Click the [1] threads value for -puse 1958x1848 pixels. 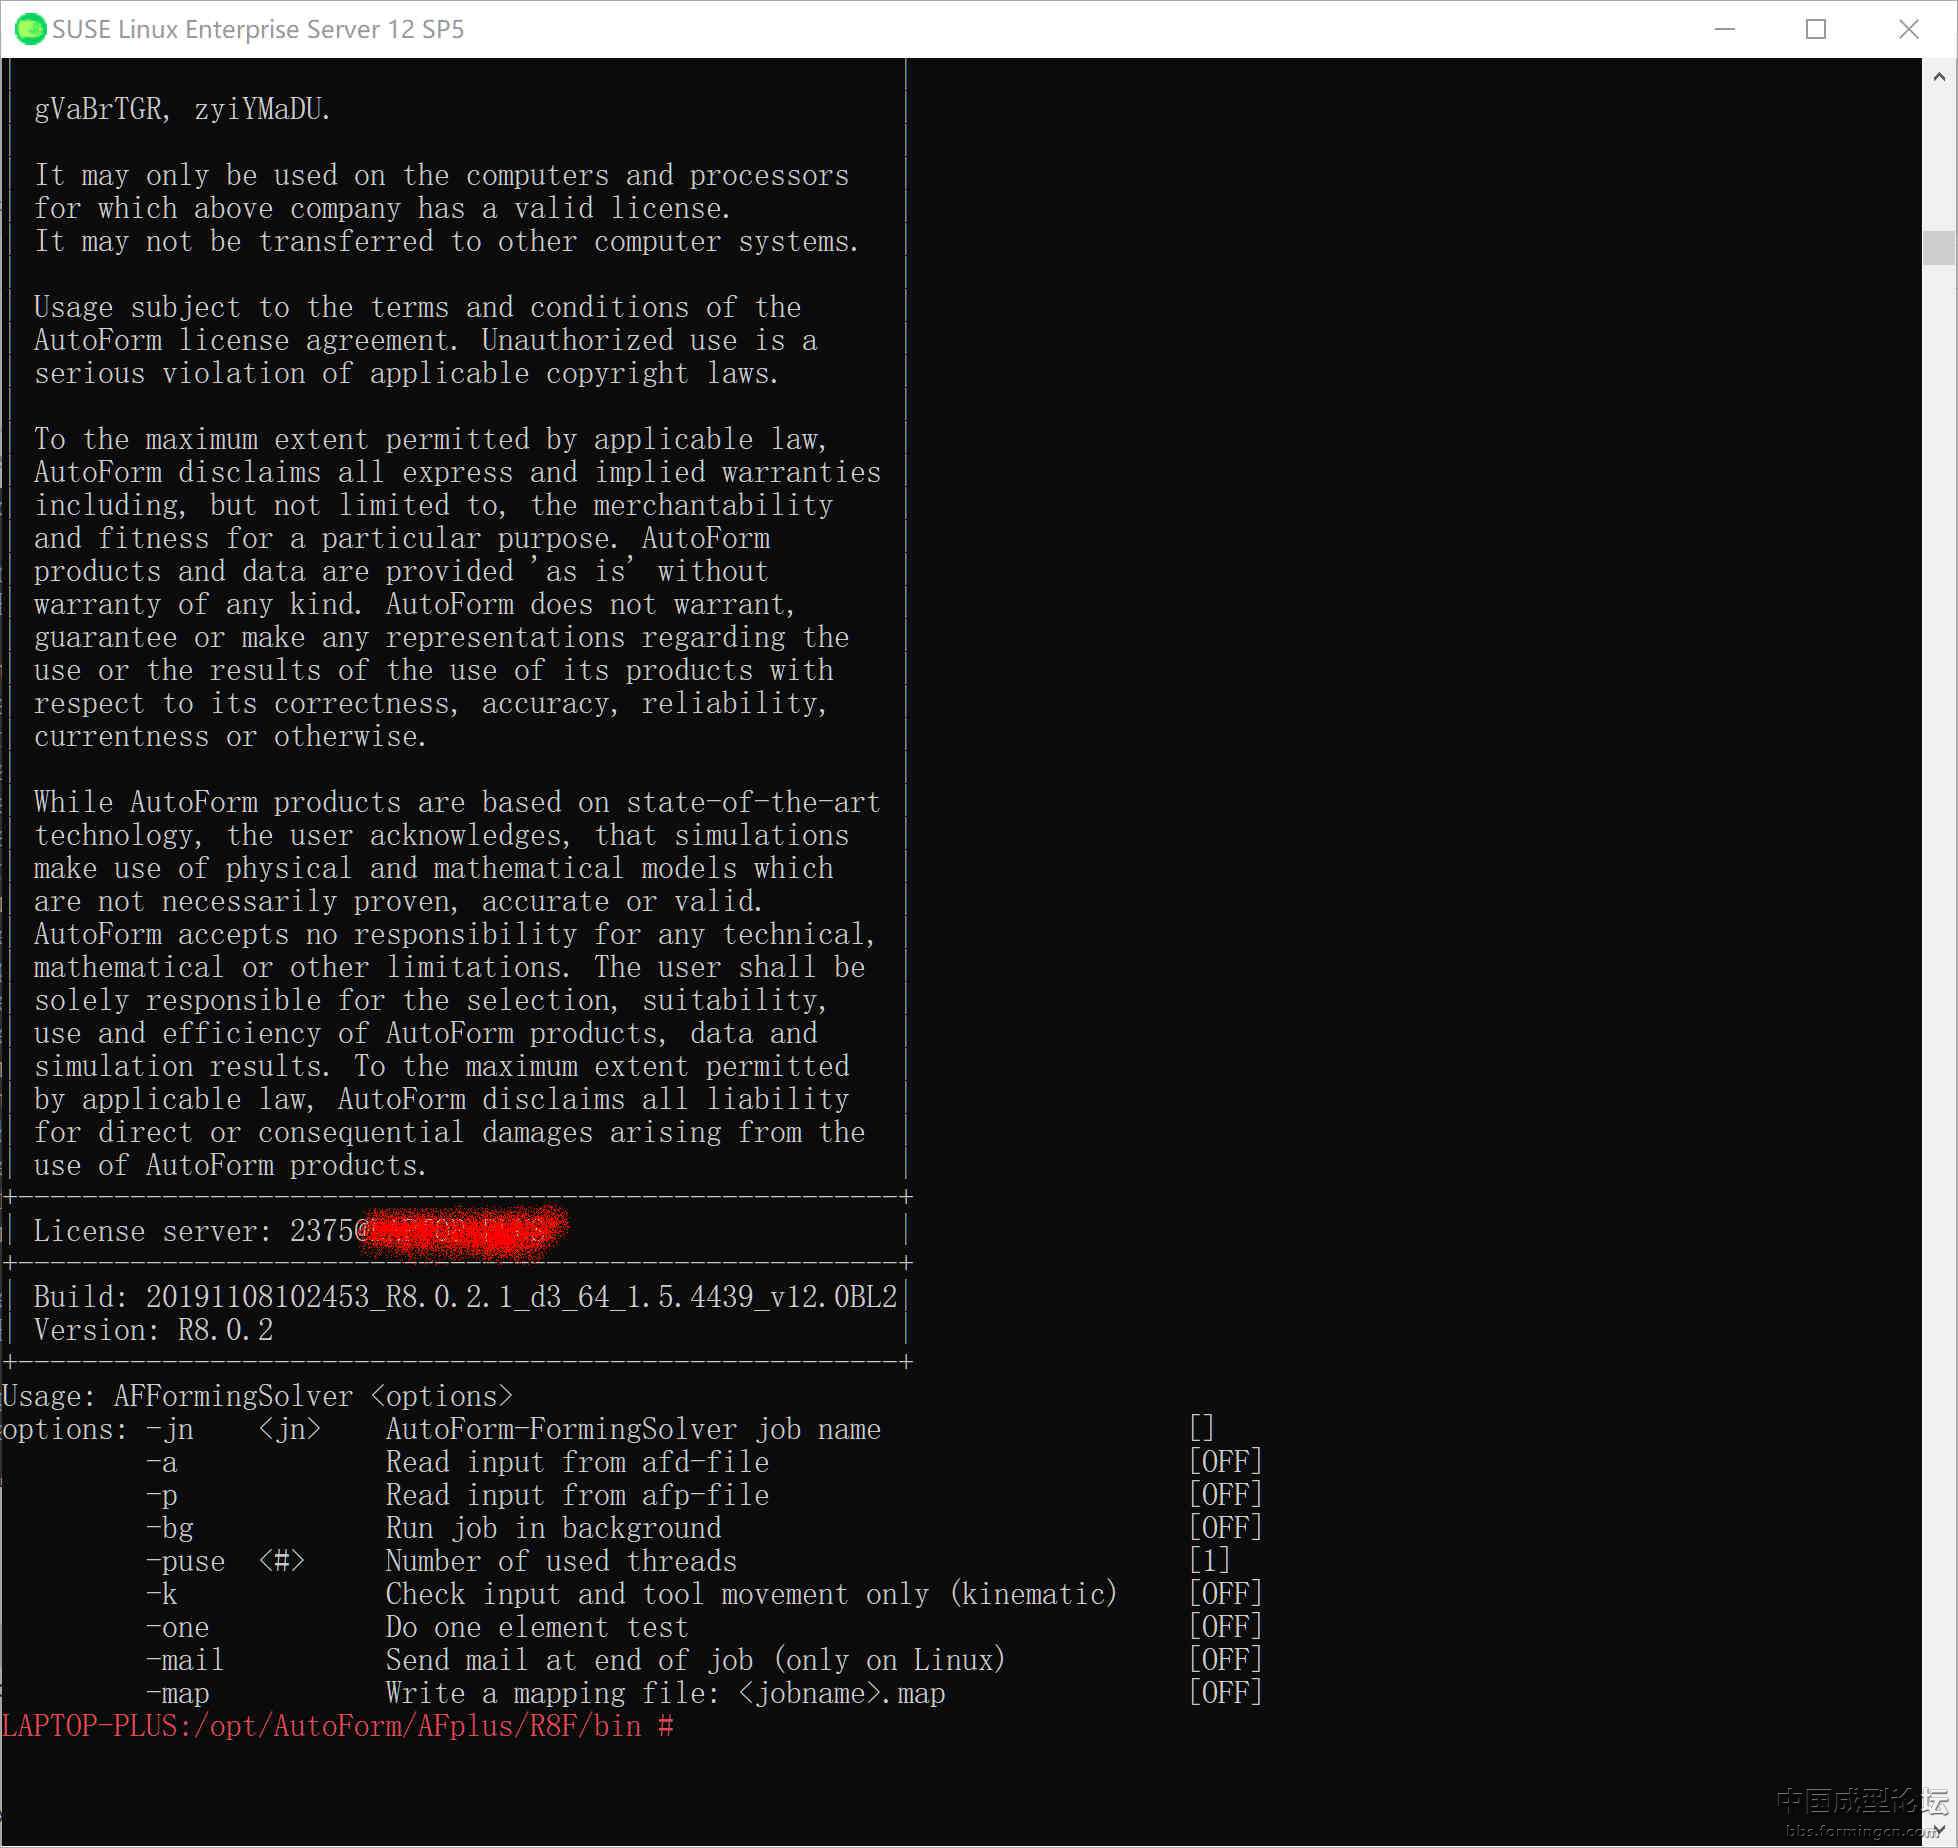pos(1209,1561)
